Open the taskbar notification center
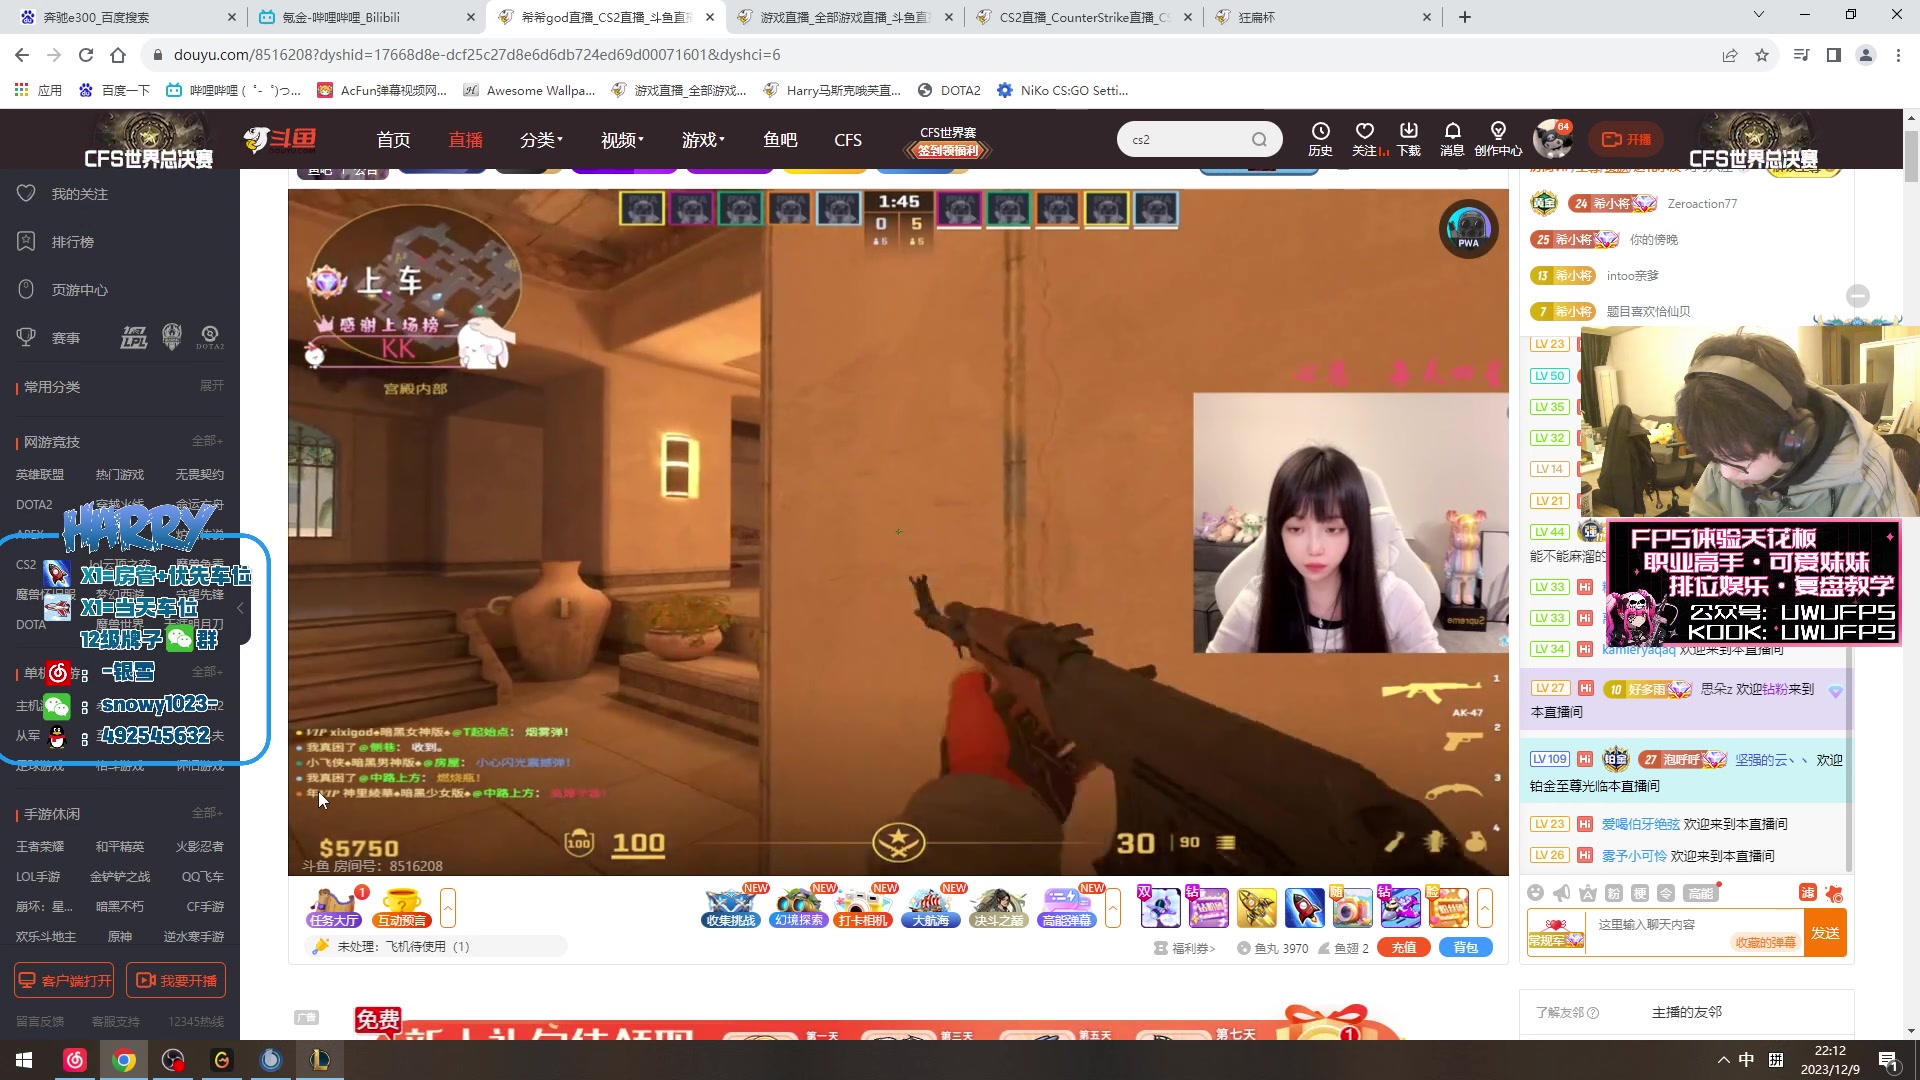The image size is (1920, 1080). [1889, 1060]
